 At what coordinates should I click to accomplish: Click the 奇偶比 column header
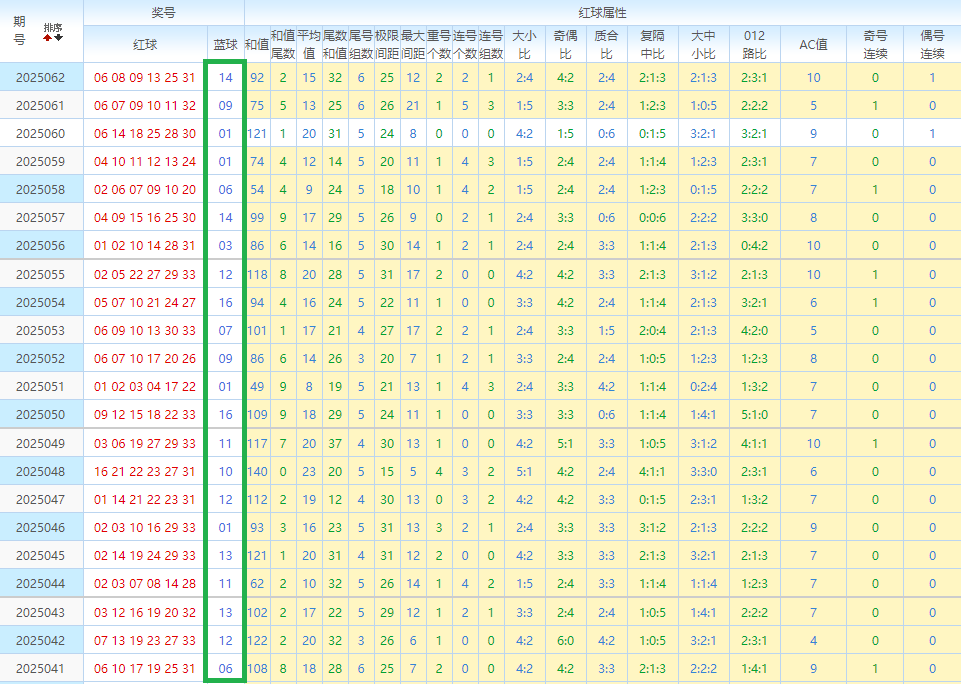coord(565,44)
